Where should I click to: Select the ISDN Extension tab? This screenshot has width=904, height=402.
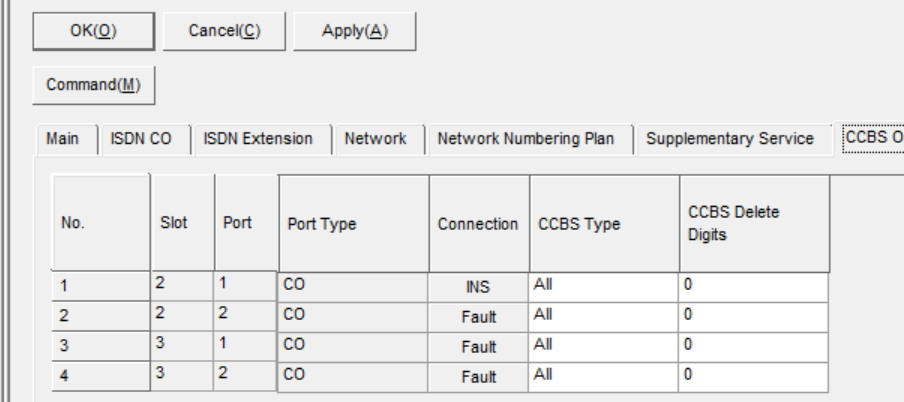pyautogui.click(x=258, y=140)
